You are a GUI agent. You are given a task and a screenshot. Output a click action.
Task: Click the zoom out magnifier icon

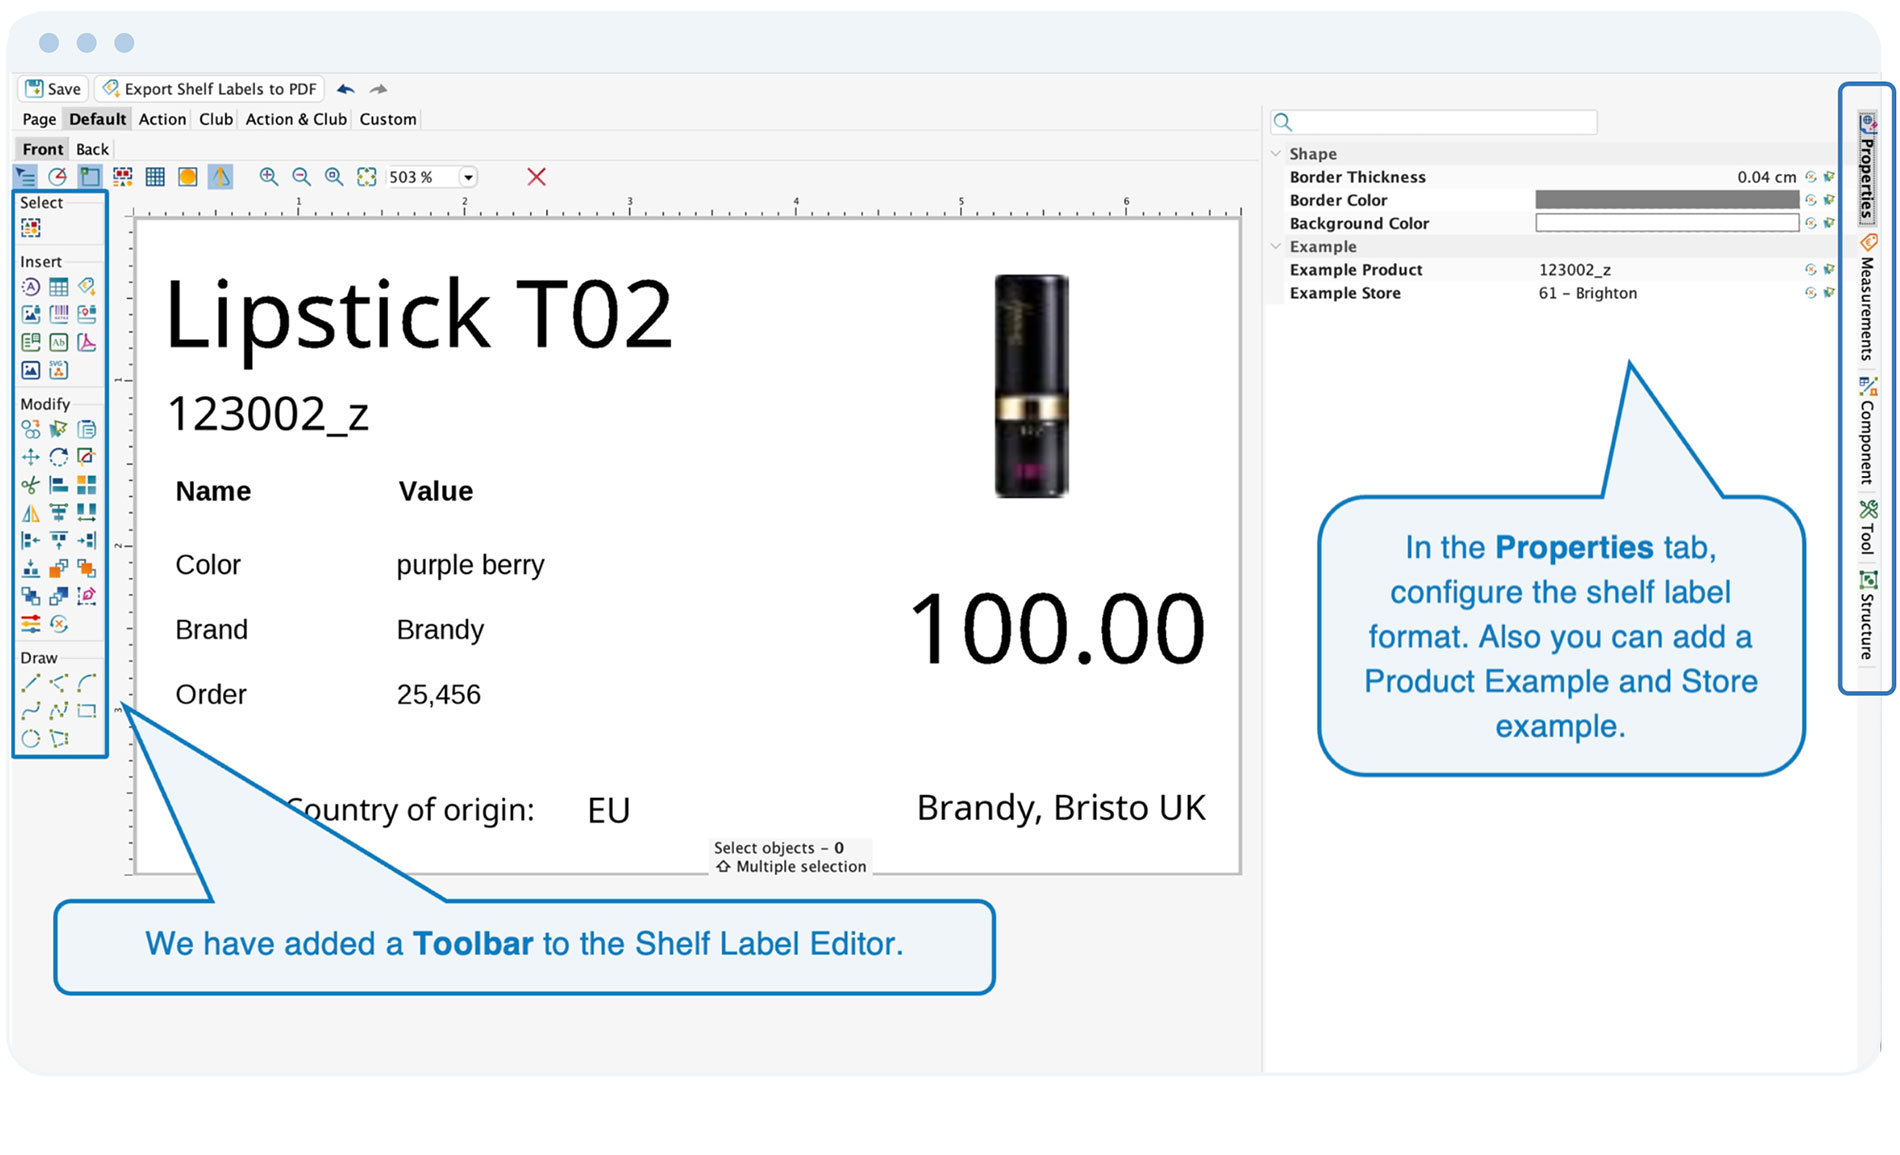click(301, 177)
